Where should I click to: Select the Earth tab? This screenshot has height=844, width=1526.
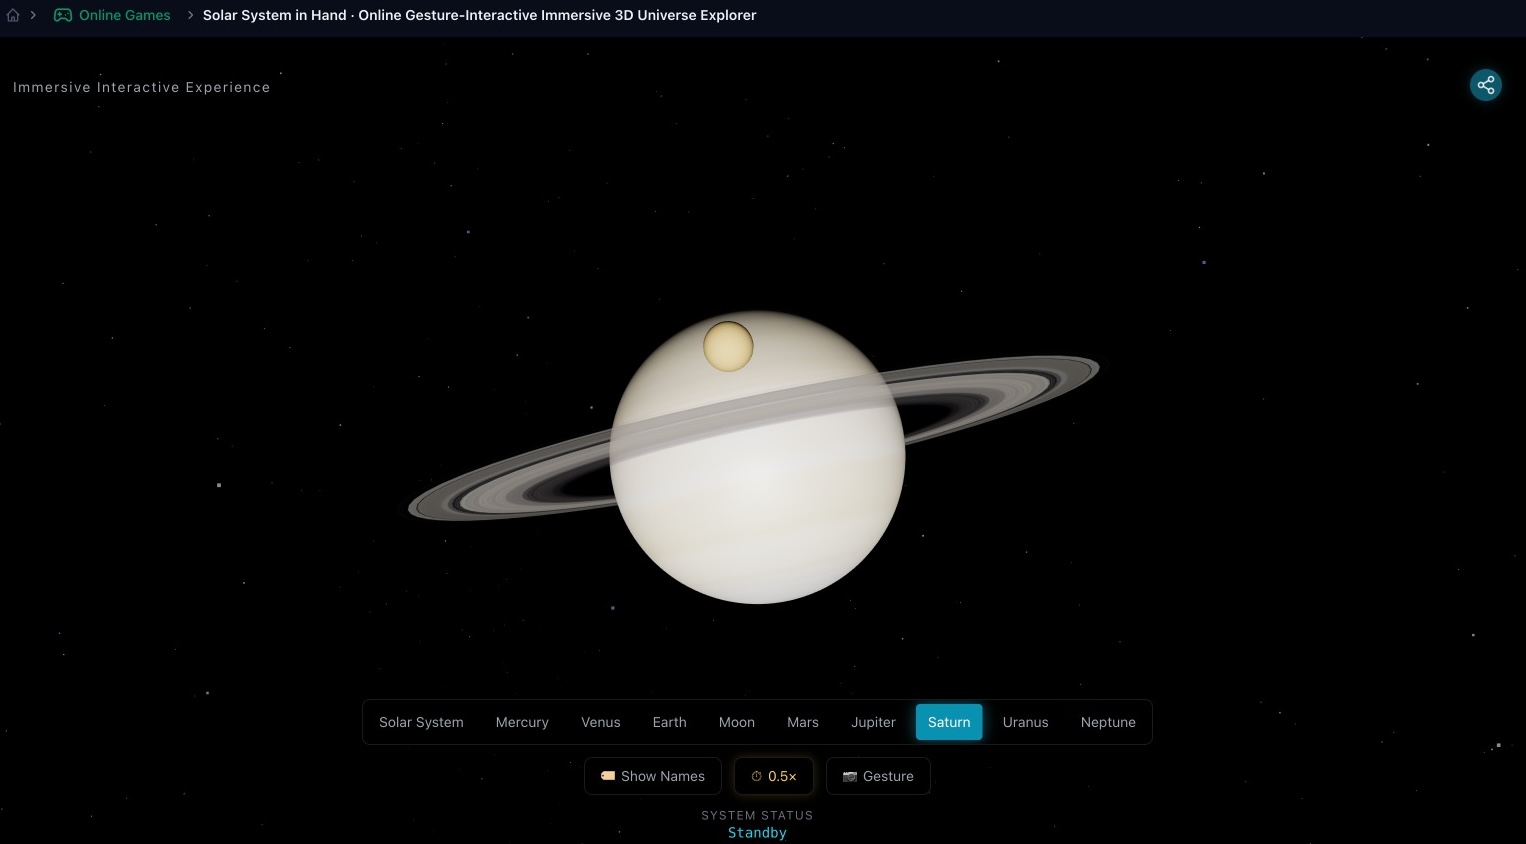tap(670, 722)
